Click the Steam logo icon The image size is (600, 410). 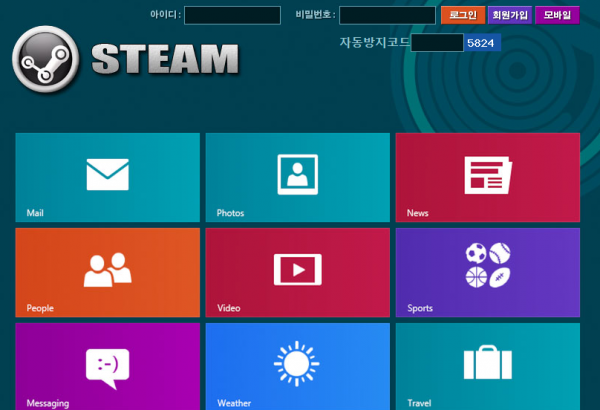[46, 59]
